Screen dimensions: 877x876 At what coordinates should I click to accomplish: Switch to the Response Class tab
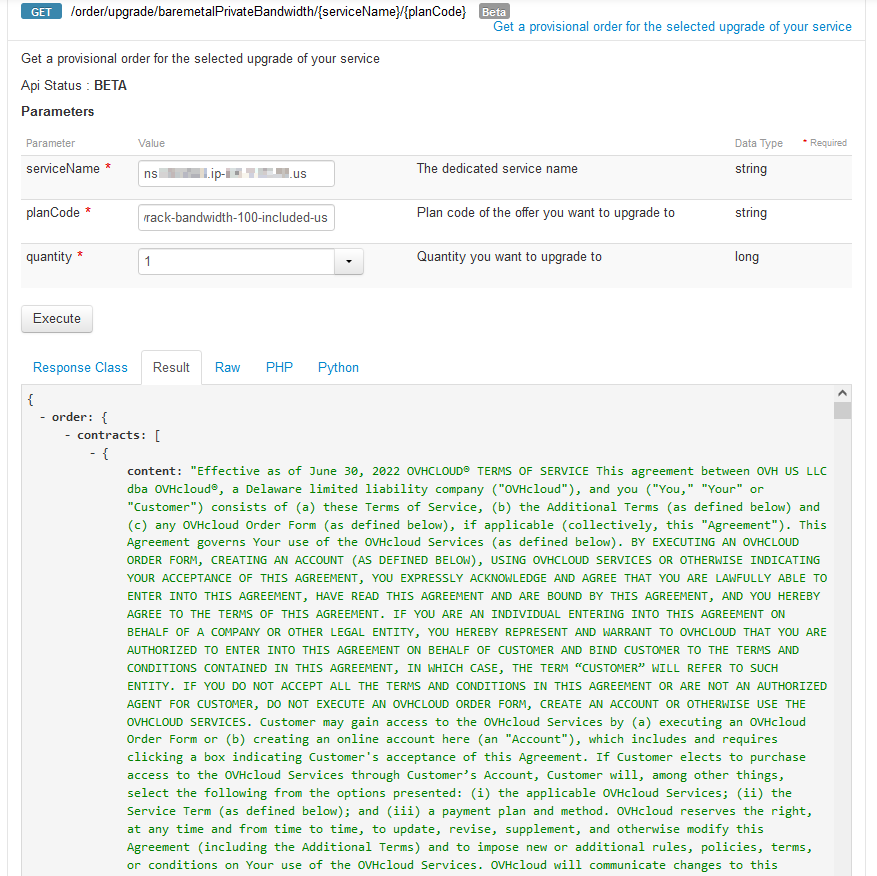[80, 368]
